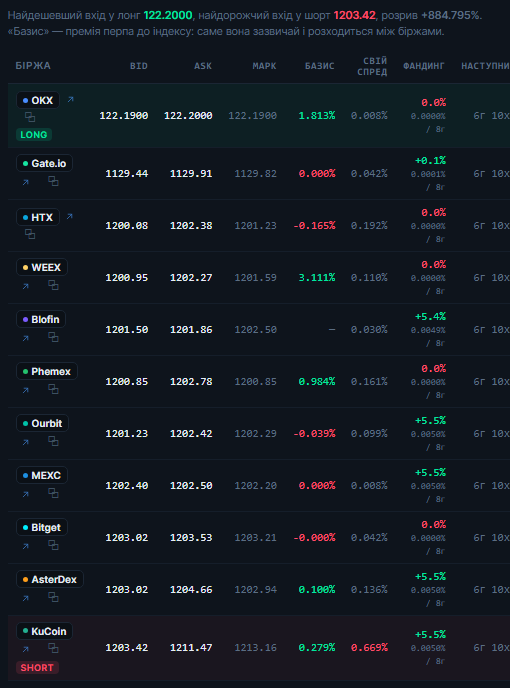Select the AsterDex exchange badge

point(50,579)
